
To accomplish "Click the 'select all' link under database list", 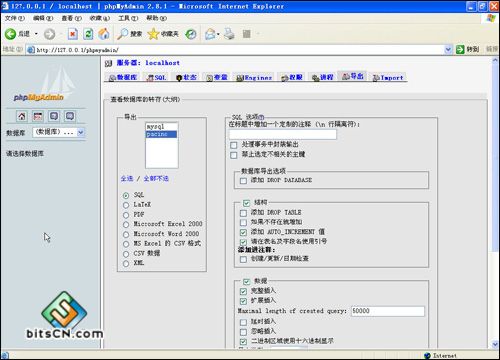I will pyautogui.click(x=127, y=179).
